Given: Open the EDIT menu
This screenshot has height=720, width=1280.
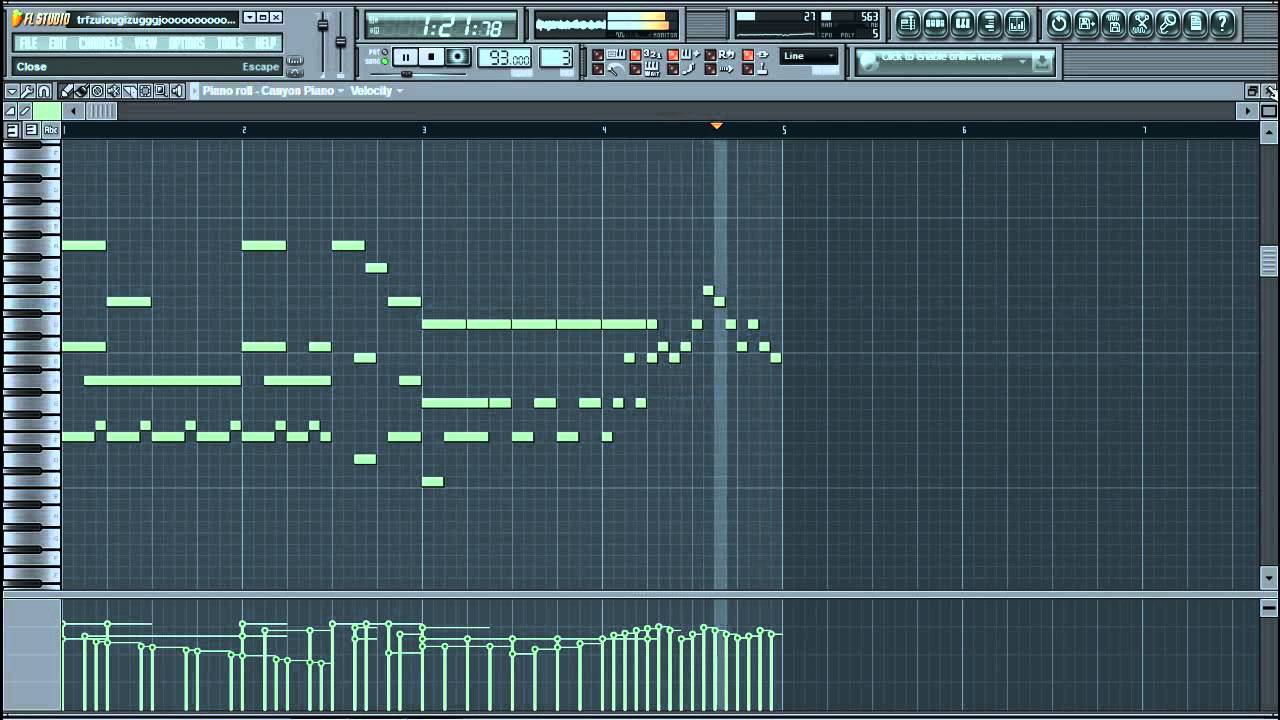Looking at the screenshot, I should [57, 43].
